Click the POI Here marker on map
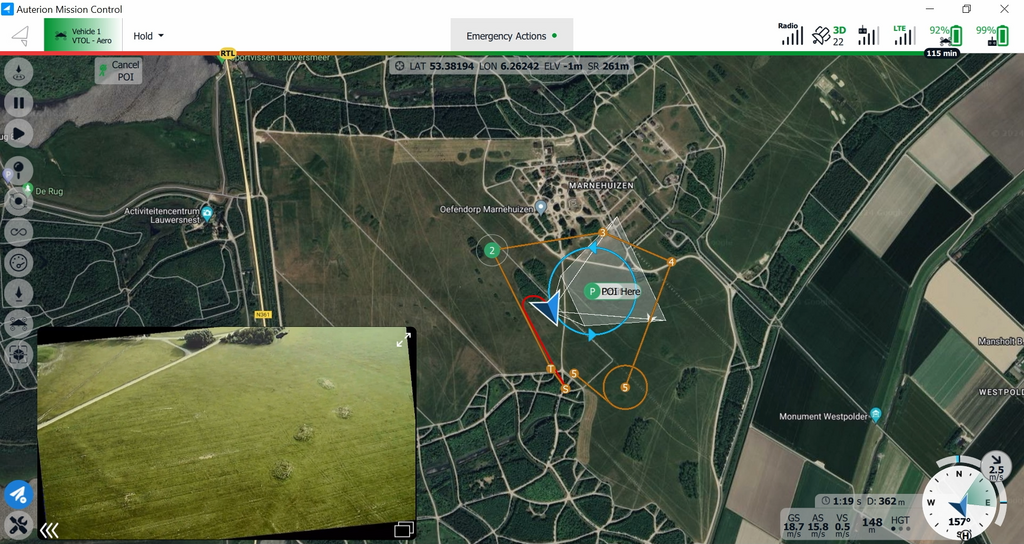The height and width of the screenshot is (544, 1024). tap(612, 291)
